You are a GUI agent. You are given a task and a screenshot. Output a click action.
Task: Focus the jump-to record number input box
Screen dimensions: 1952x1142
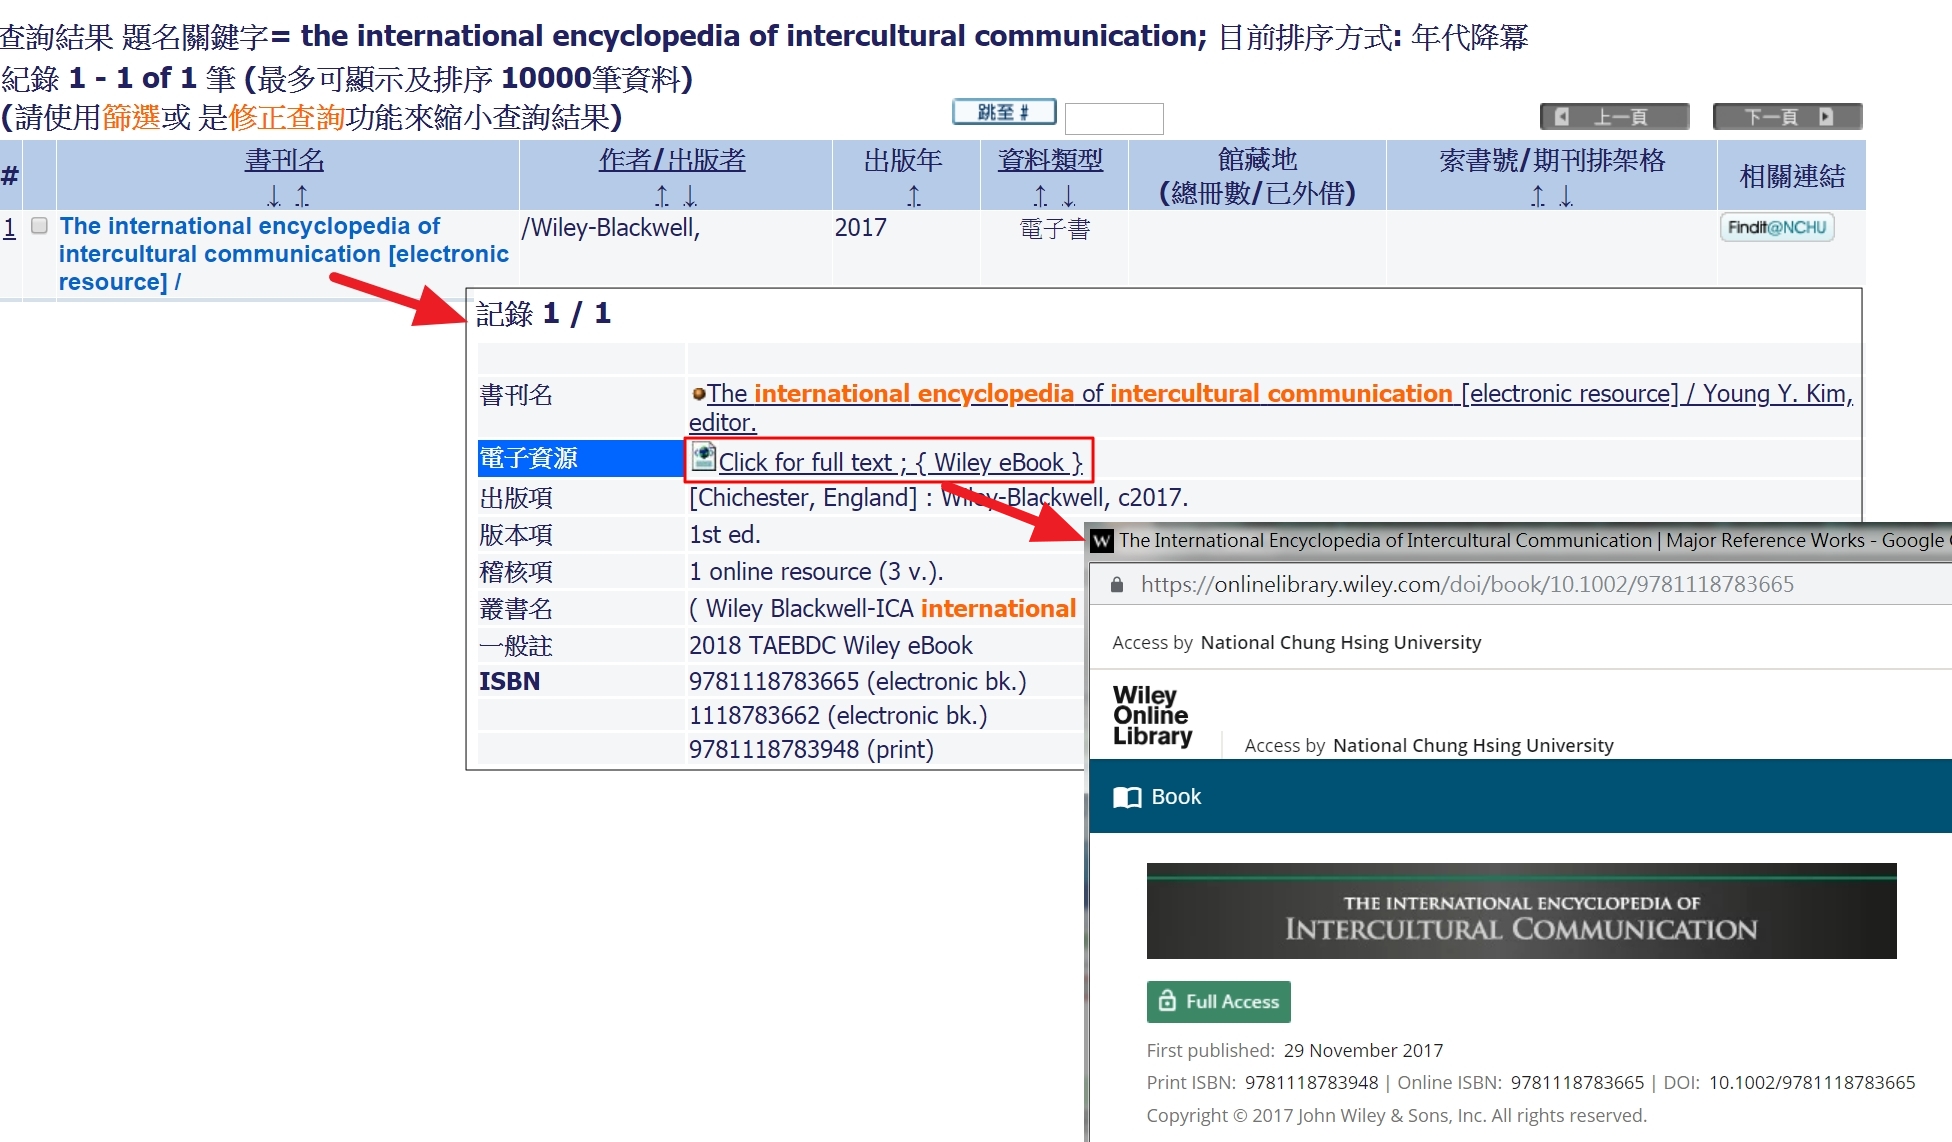(1114, 118)
